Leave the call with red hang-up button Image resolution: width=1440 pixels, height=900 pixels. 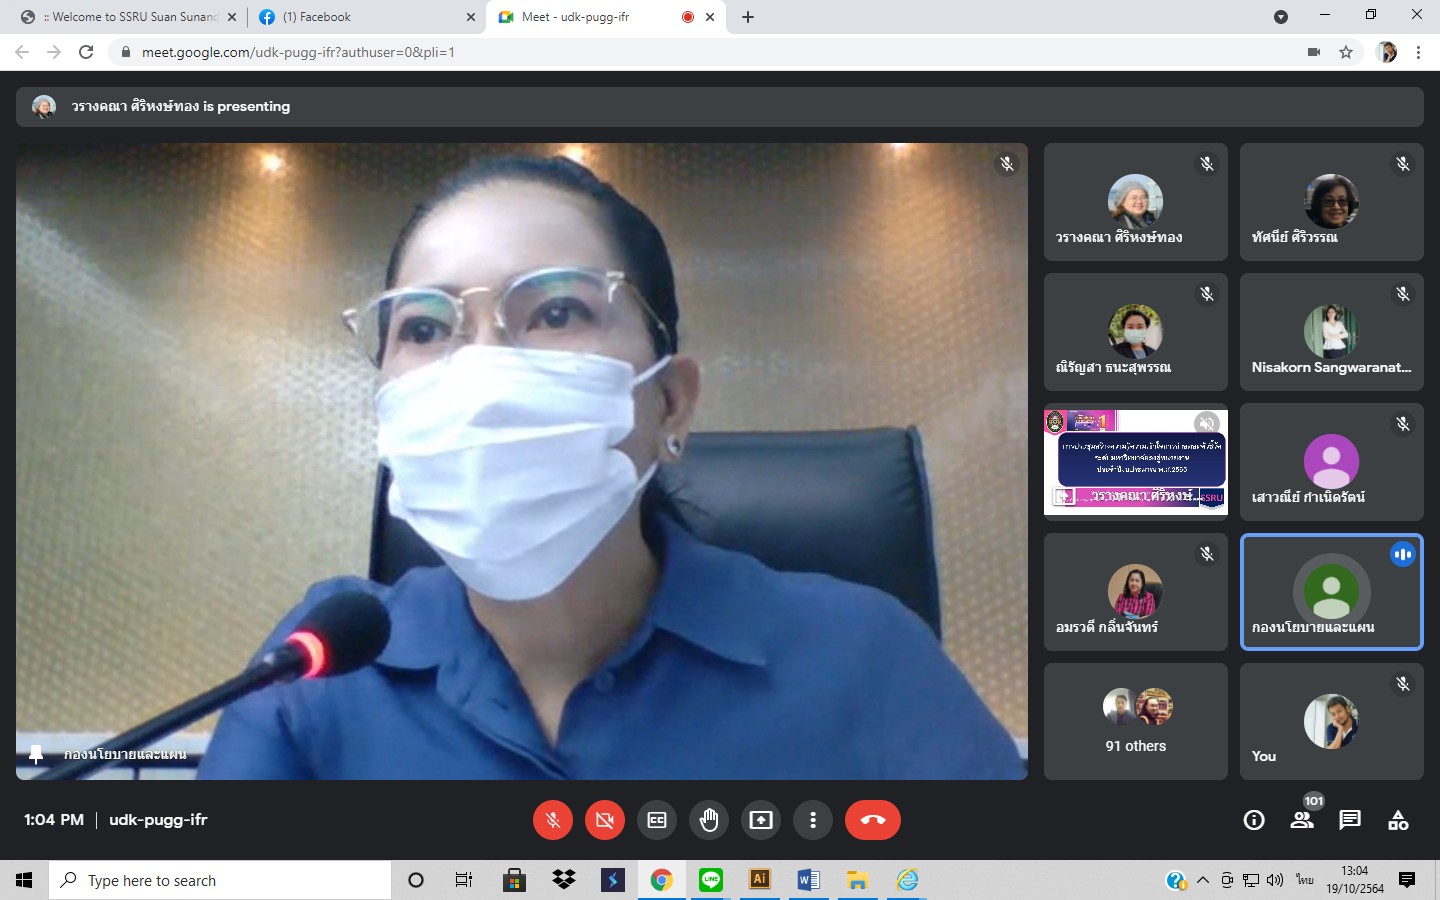(872, 820)
